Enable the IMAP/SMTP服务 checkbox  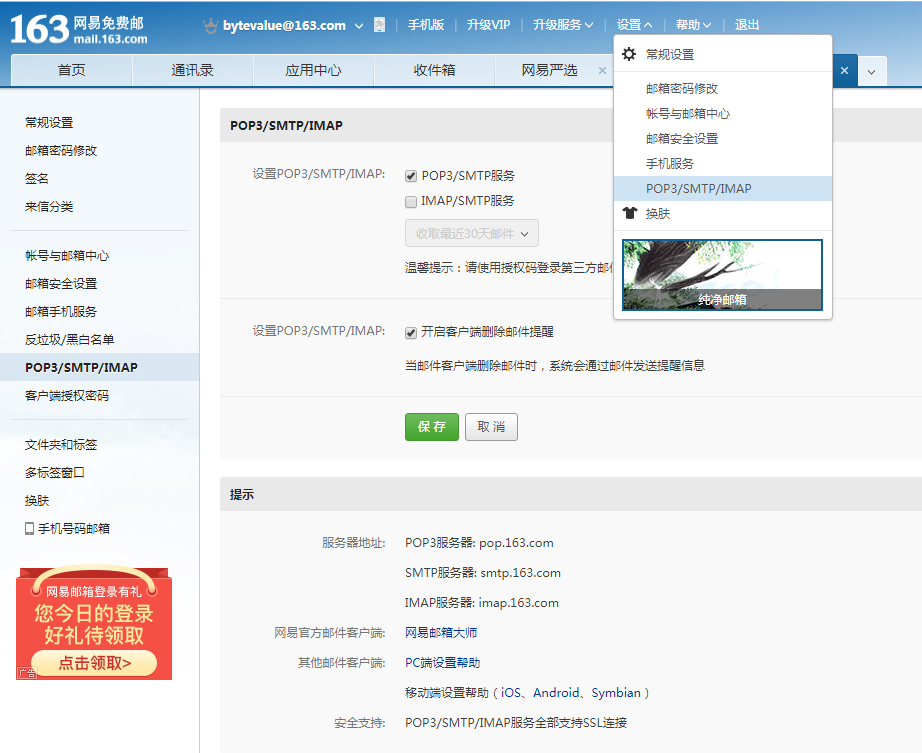pos(411,201)
